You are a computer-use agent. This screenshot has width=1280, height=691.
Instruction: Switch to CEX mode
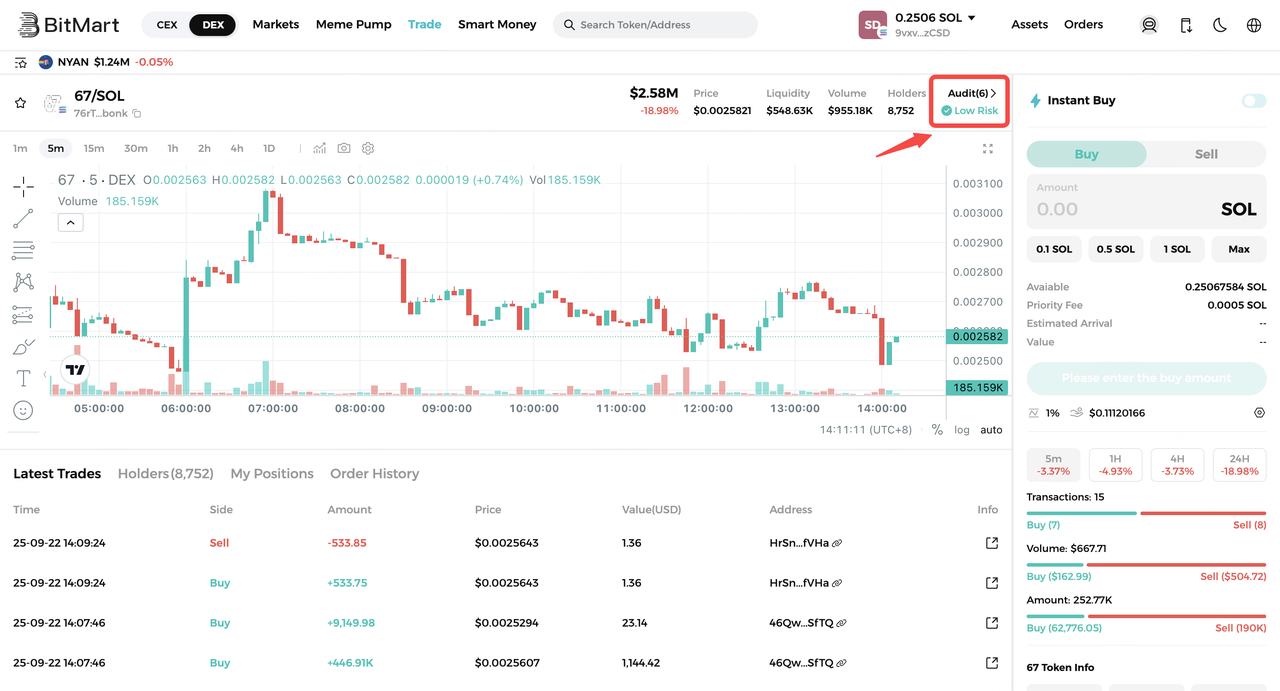(167, 24)
